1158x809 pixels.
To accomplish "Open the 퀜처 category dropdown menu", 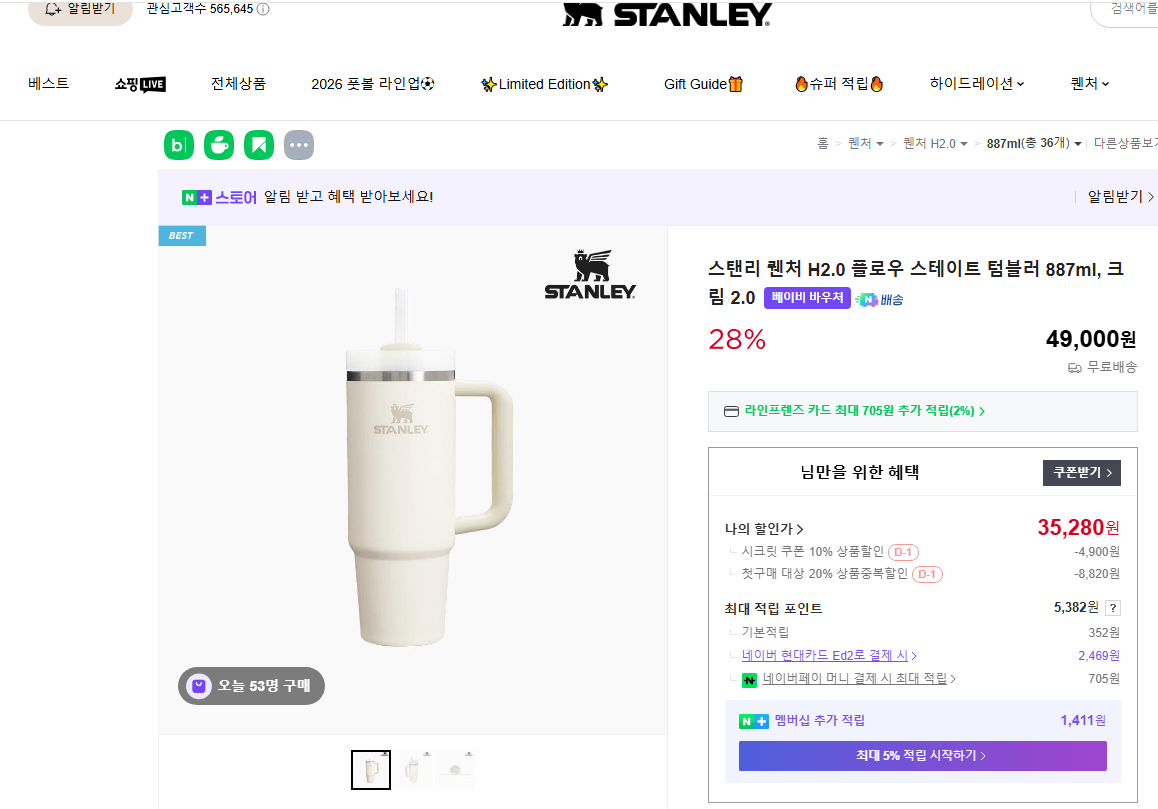I will (x=1088, y=84).
